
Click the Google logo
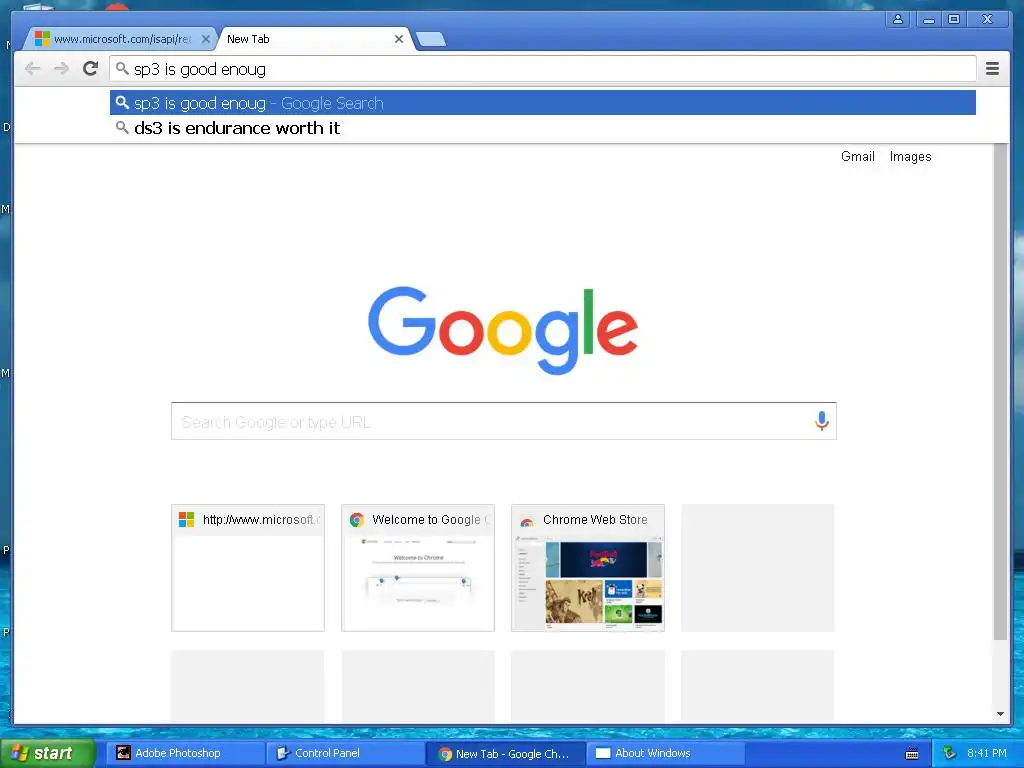(503, 330)
